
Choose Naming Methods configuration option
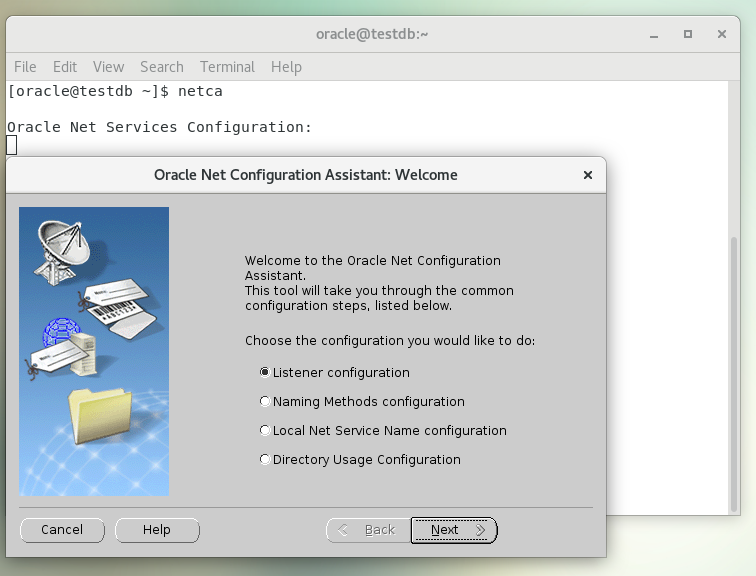[x=265, y=401]
